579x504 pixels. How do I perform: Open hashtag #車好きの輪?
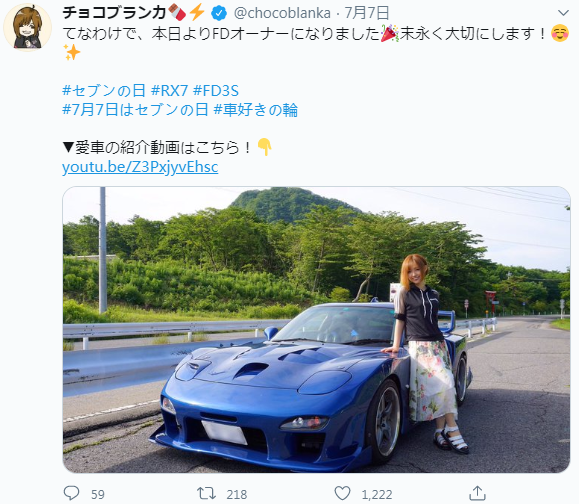[x=256, y=110]
